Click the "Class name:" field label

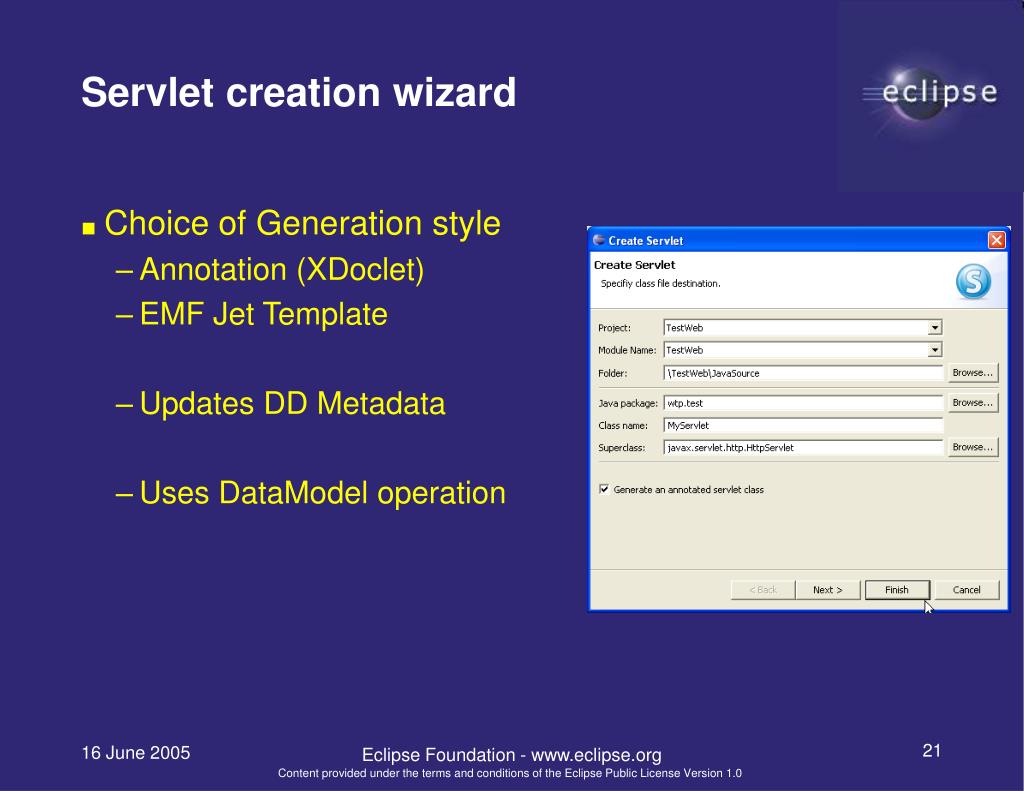[622, 426]
